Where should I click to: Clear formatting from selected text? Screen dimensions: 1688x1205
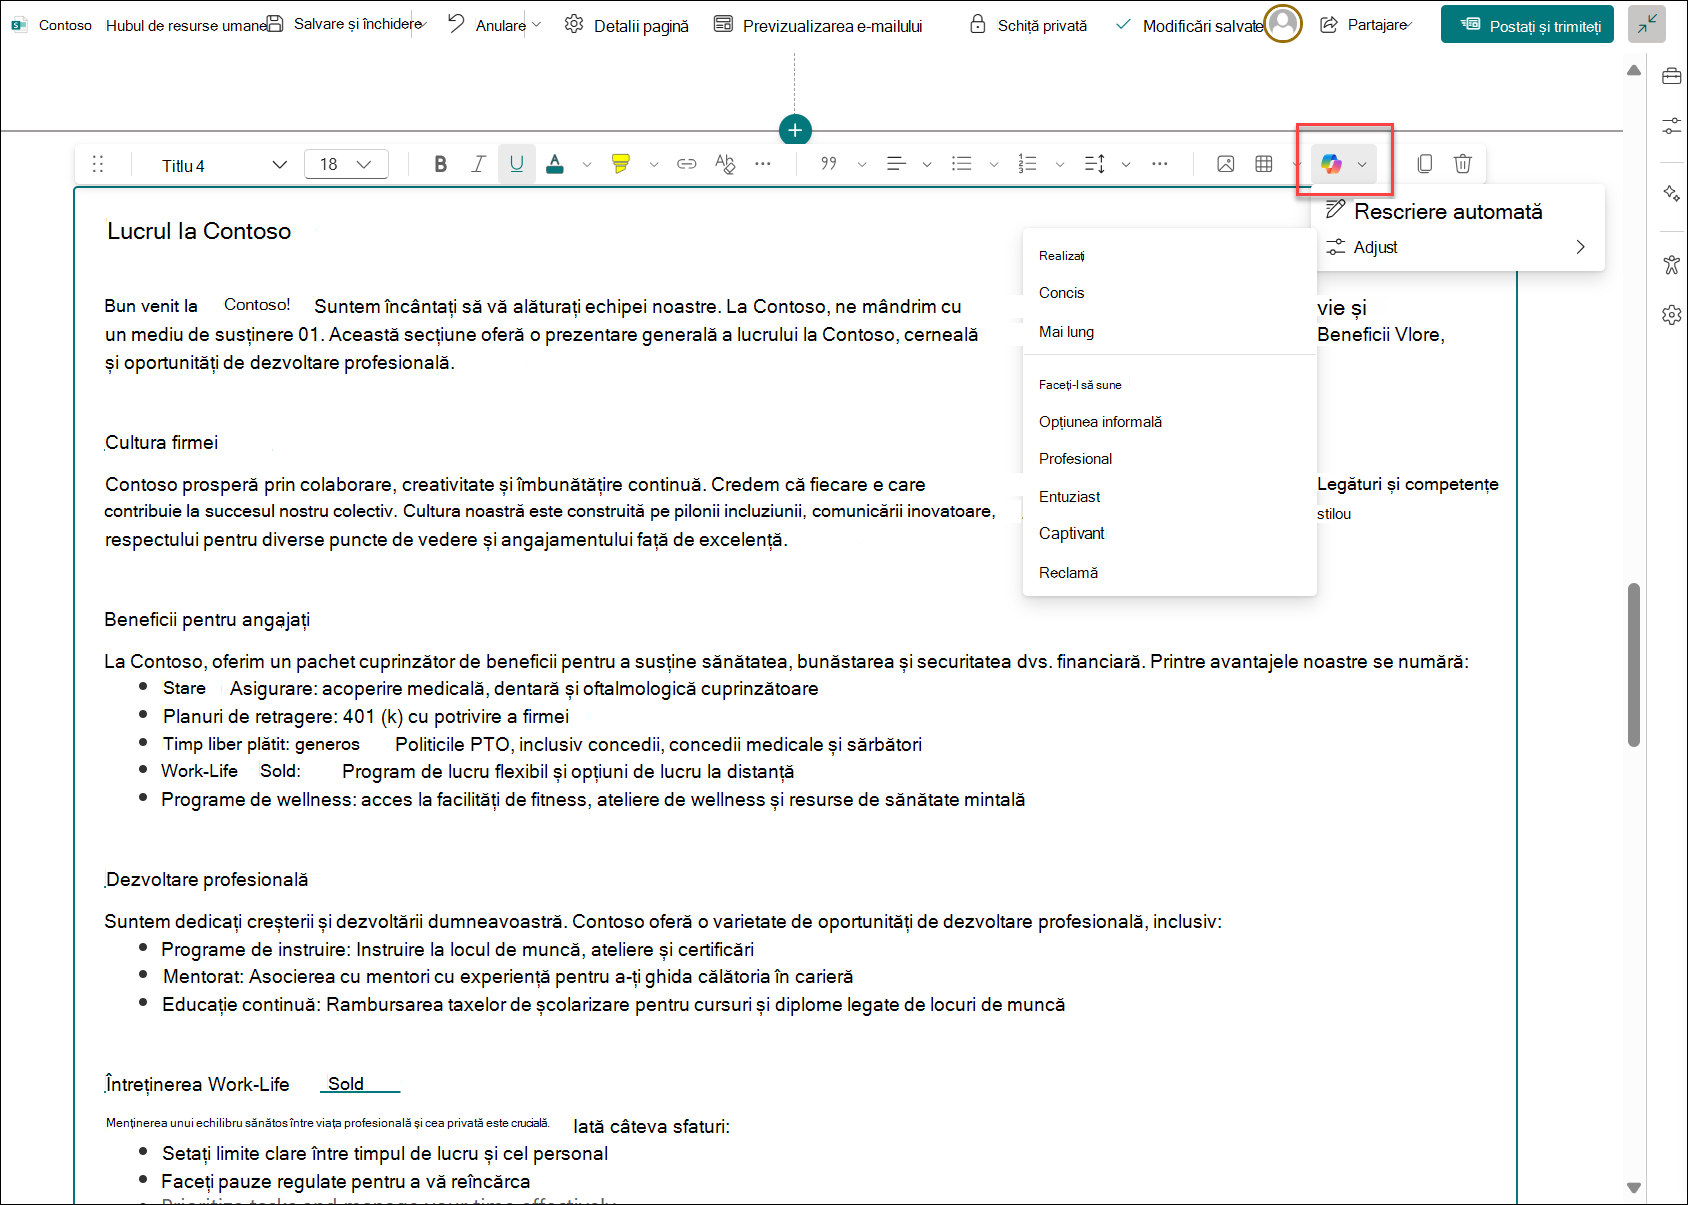tap(725, 164)
